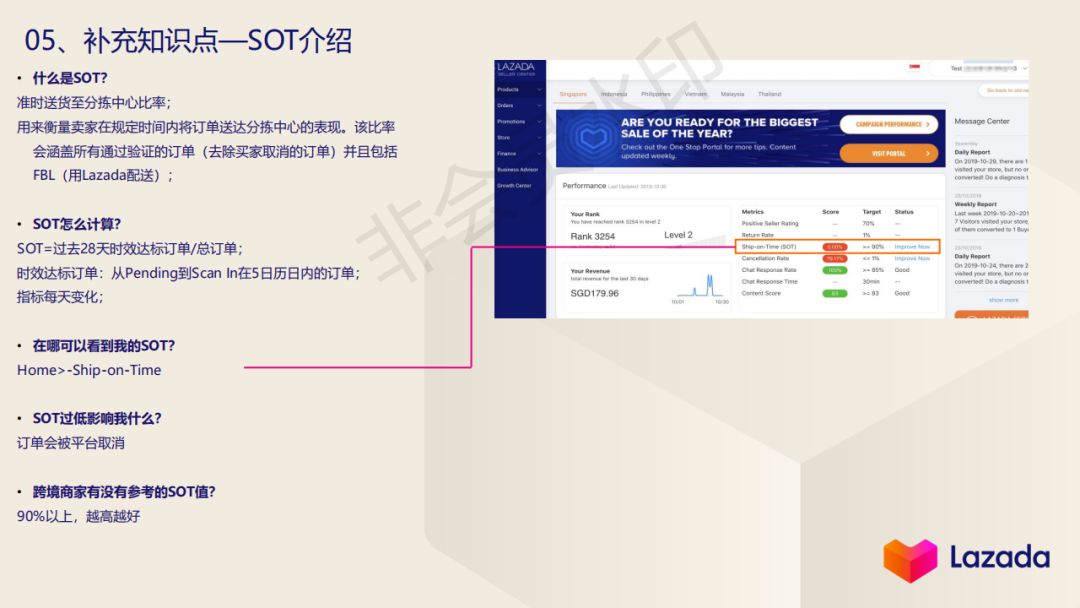
Task: Expand the Finance sidebar menu
Action: click(x=519, y=154)
